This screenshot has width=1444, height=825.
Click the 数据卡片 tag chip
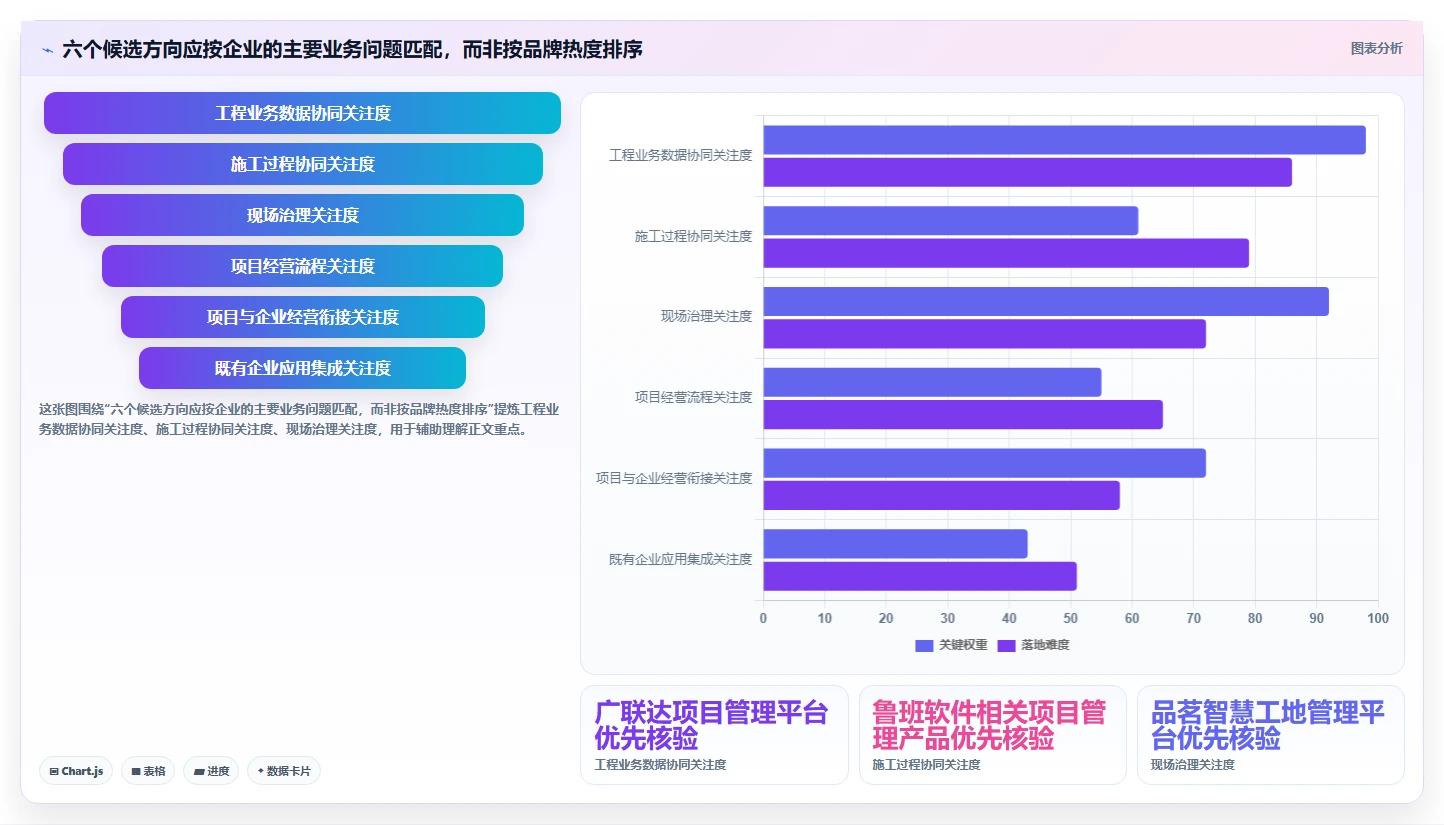[284, 771]
